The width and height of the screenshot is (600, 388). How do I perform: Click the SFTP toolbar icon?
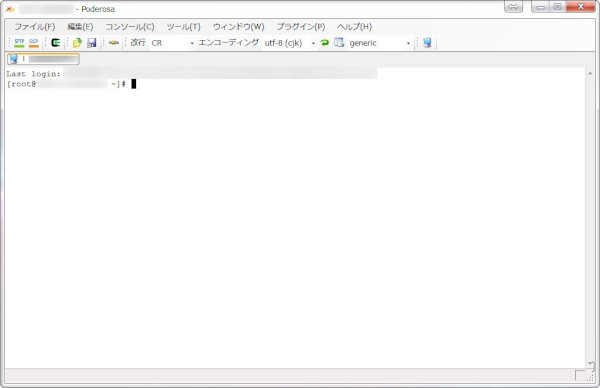[19, 42]
